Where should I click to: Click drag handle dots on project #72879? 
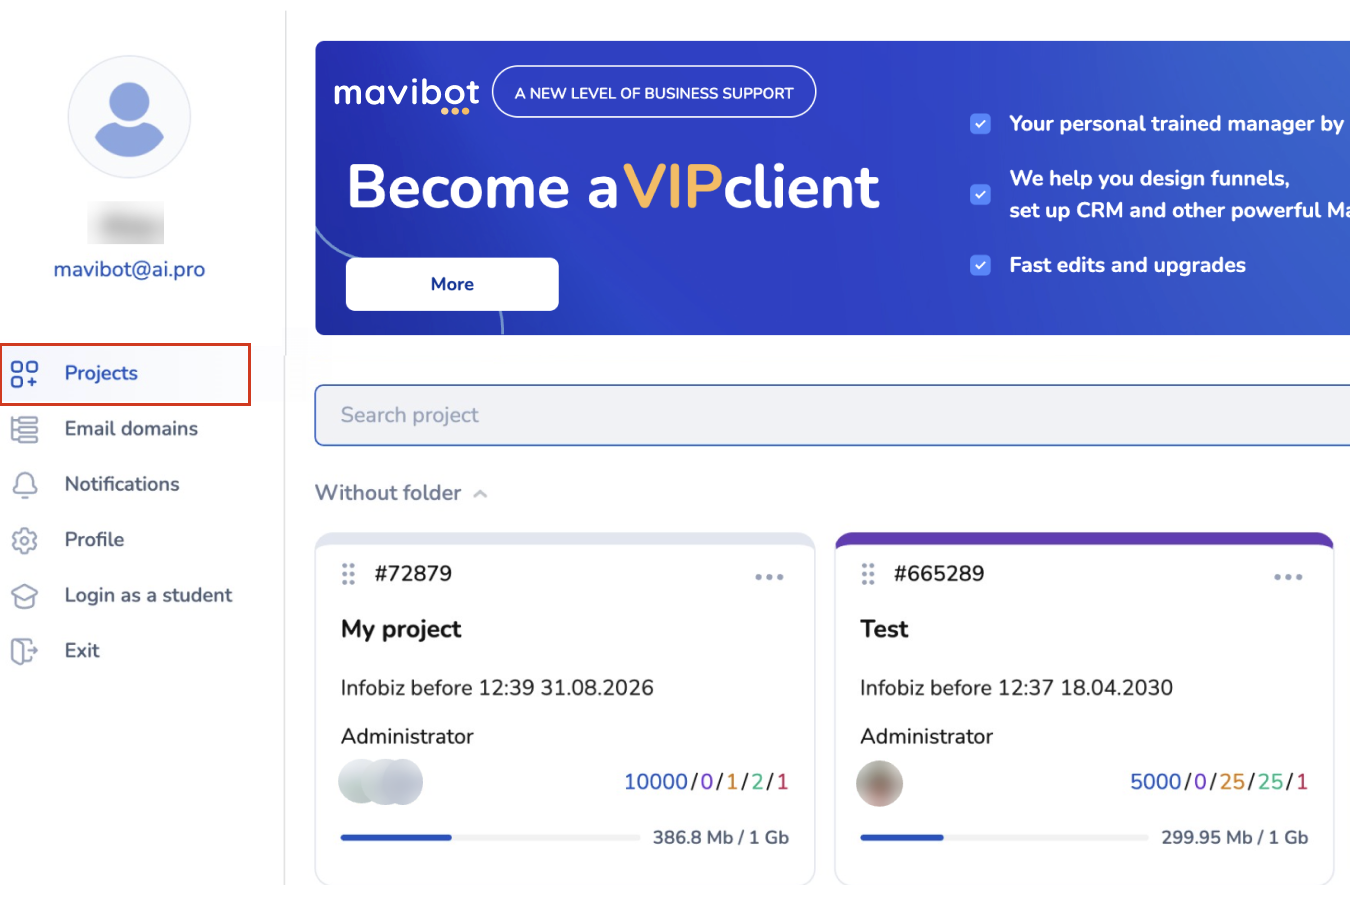pyautogui.click(x=348, y=574)
